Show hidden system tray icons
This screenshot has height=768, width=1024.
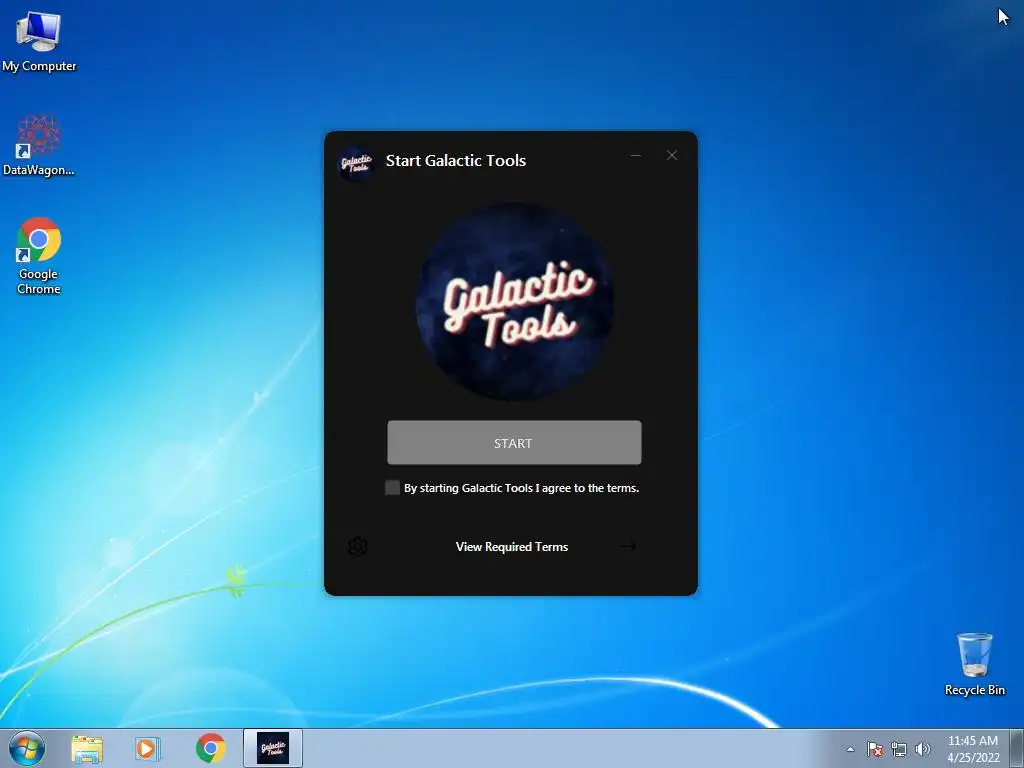point(850,749)
